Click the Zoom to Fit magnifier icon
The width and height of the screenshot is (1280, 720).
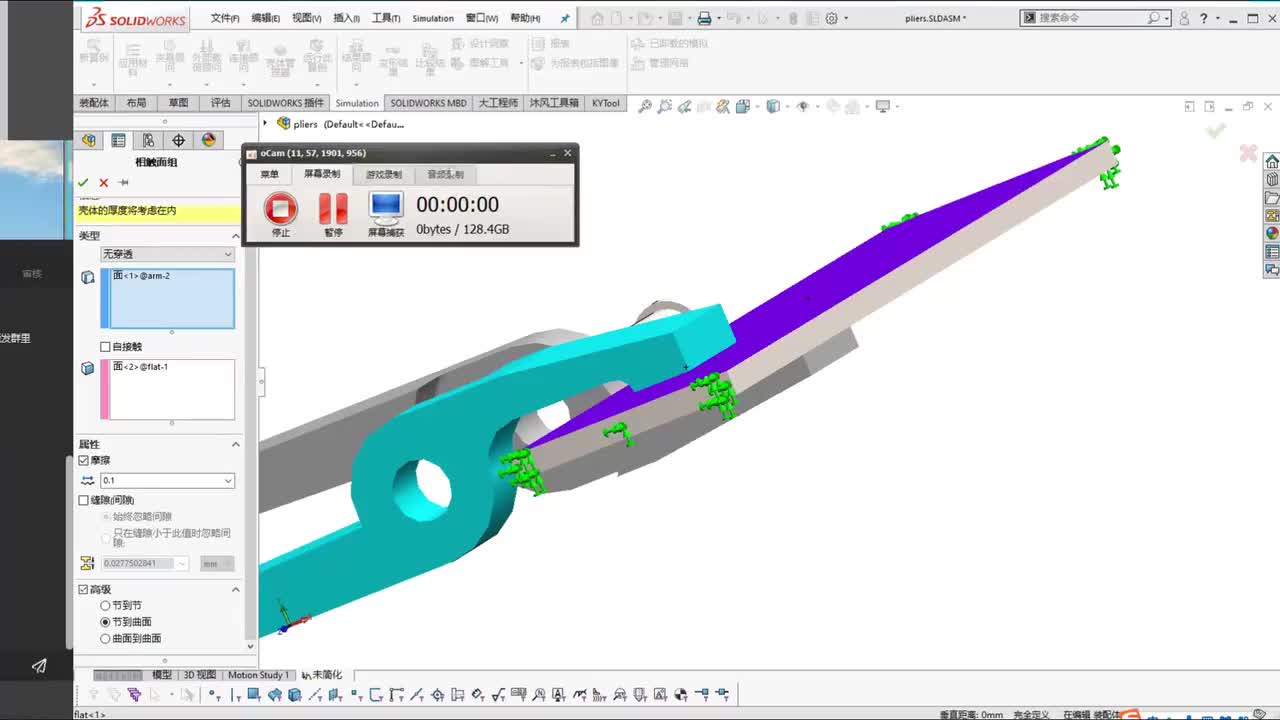645,106
